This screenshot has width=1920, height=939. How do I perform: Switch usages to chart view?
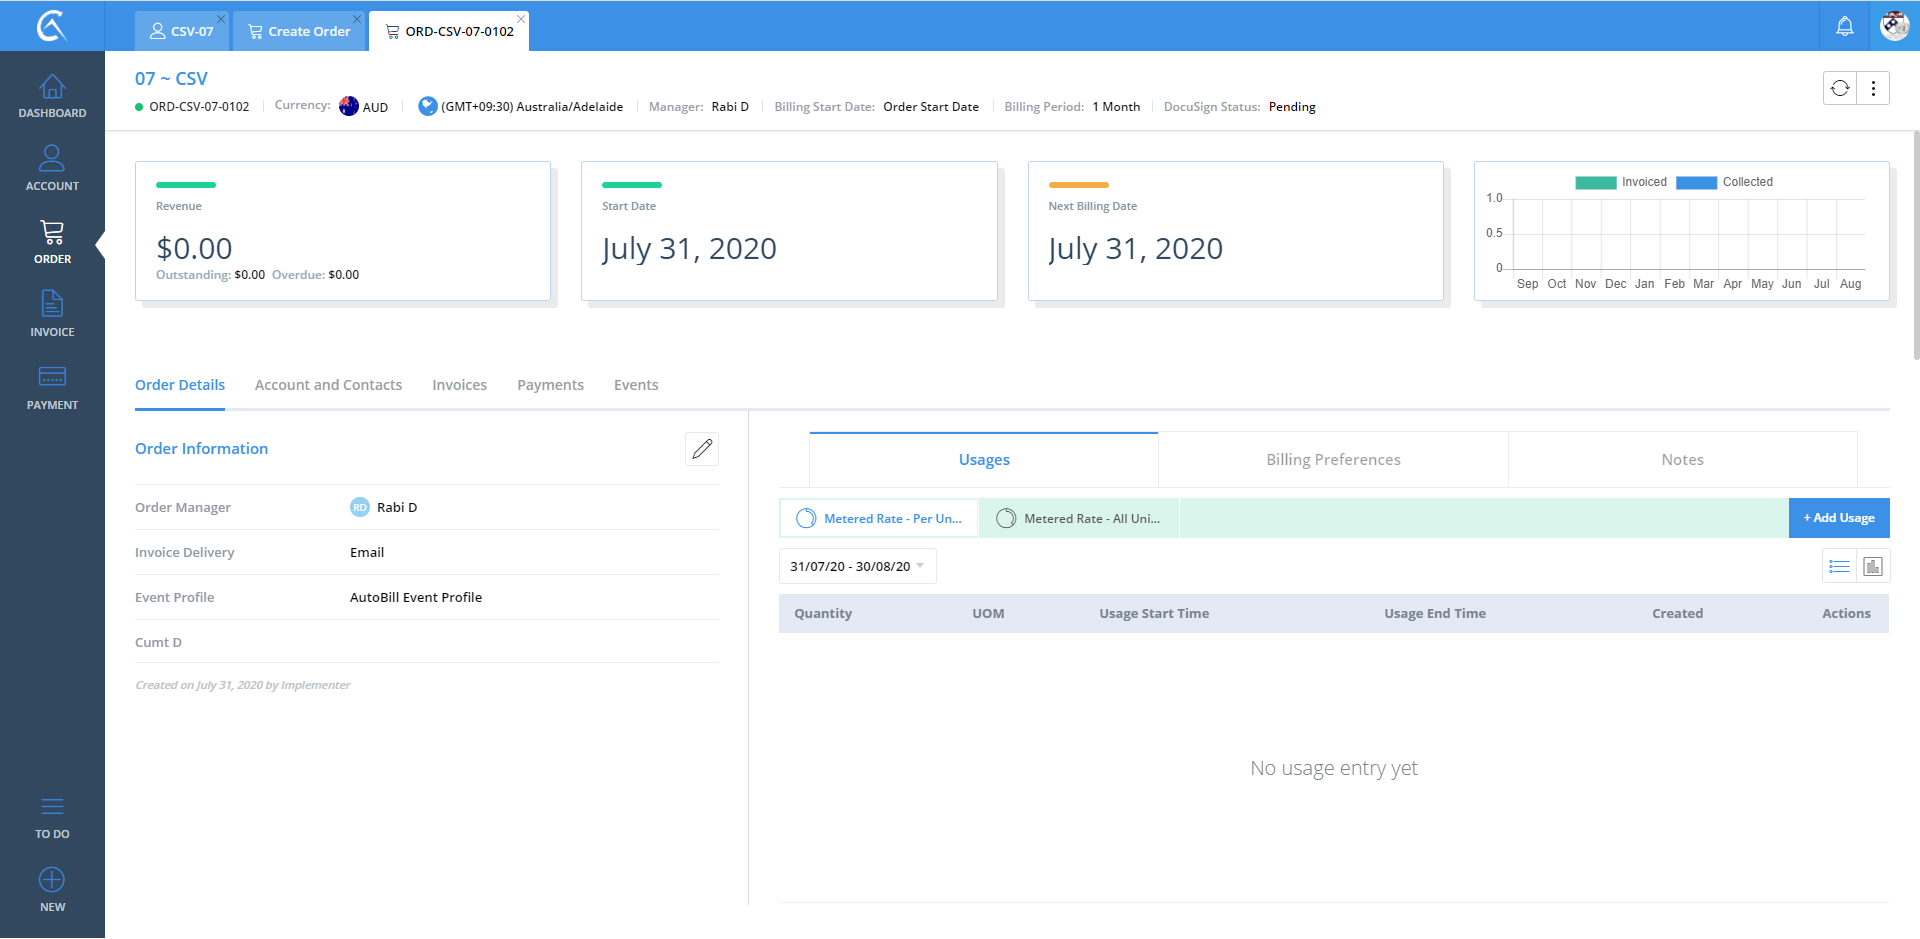(1873, 567)
